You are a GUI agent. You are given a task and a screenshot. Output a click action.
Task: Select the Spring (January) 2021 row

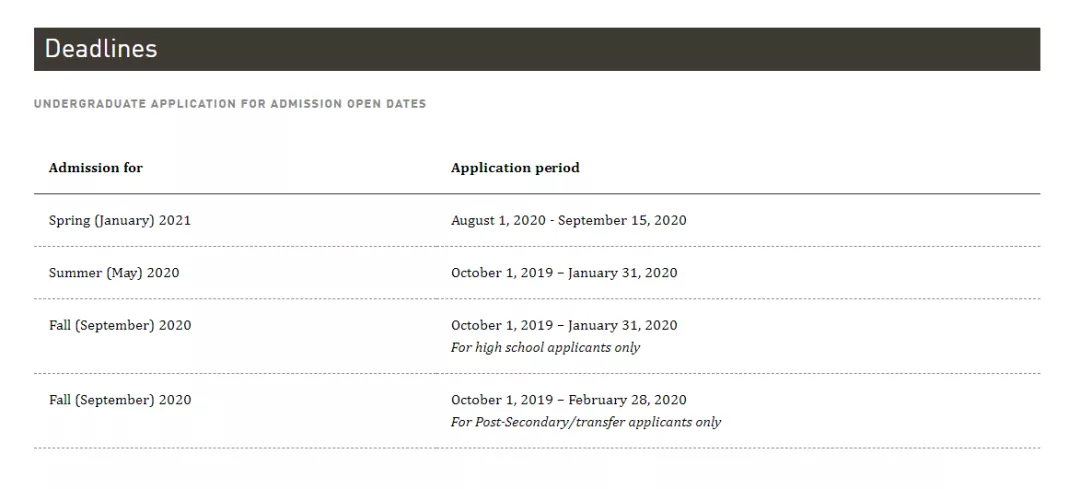click(537, 220)
